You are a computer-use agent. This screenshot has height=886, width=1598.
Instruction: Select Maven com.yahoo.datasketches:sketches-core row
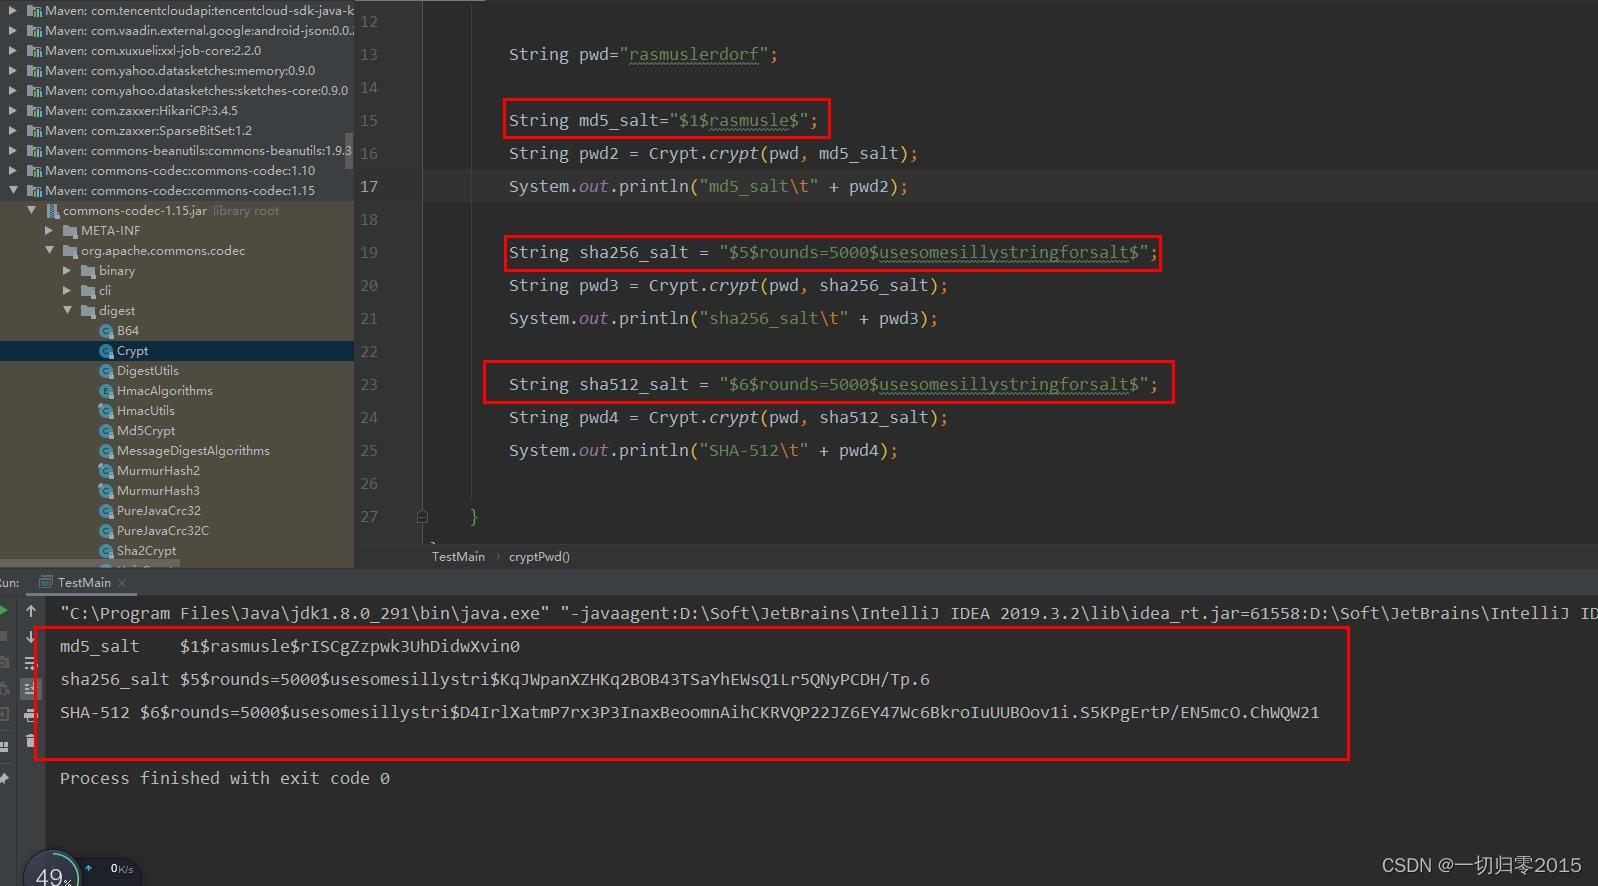point(177,91)
